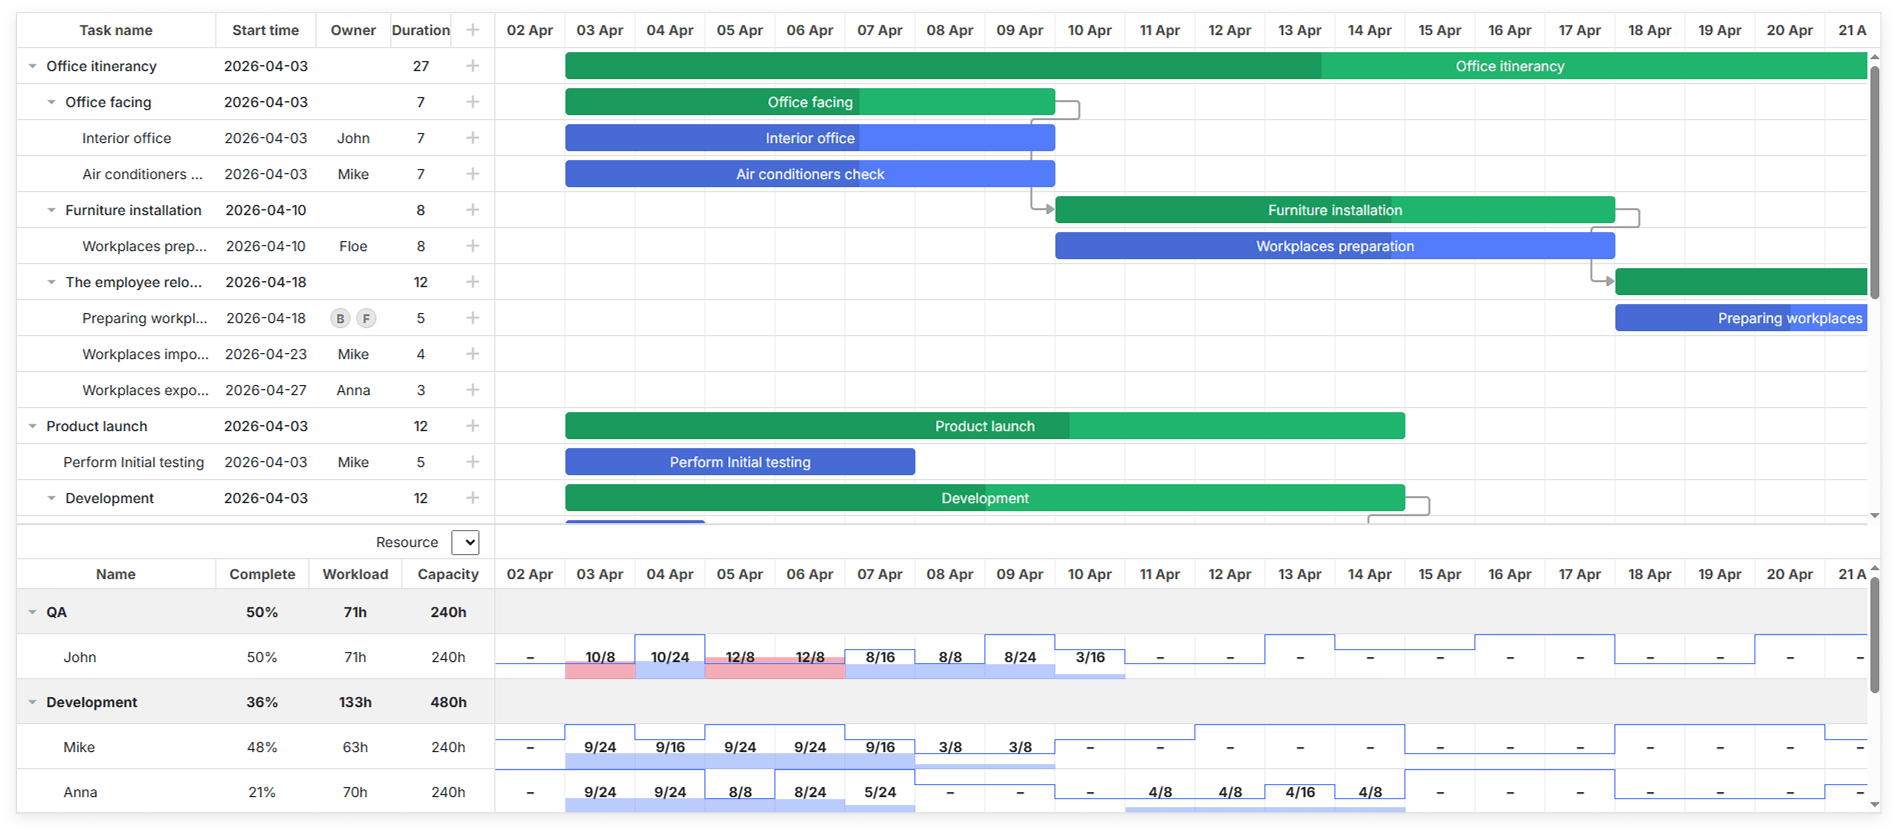The width and height of the screenshot is (1898, 834).
Task: Add a subtask to Office itinerary row
Action: tap(473, 66)
